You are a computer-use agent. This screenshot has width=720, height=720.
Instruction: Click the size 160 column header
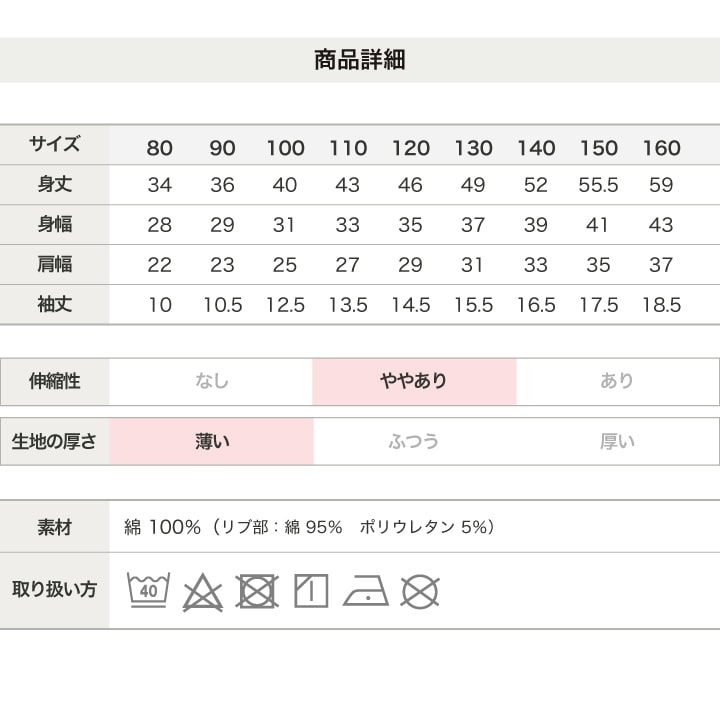661,148
